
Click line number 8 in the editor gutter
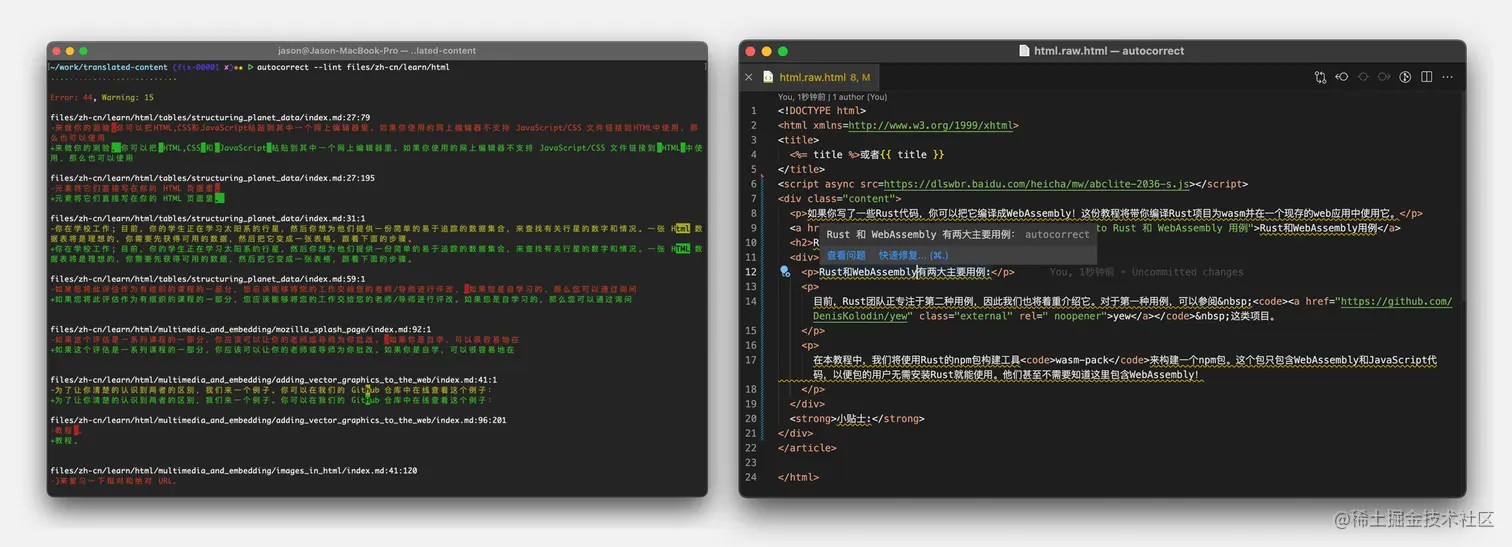click(753, 213)
